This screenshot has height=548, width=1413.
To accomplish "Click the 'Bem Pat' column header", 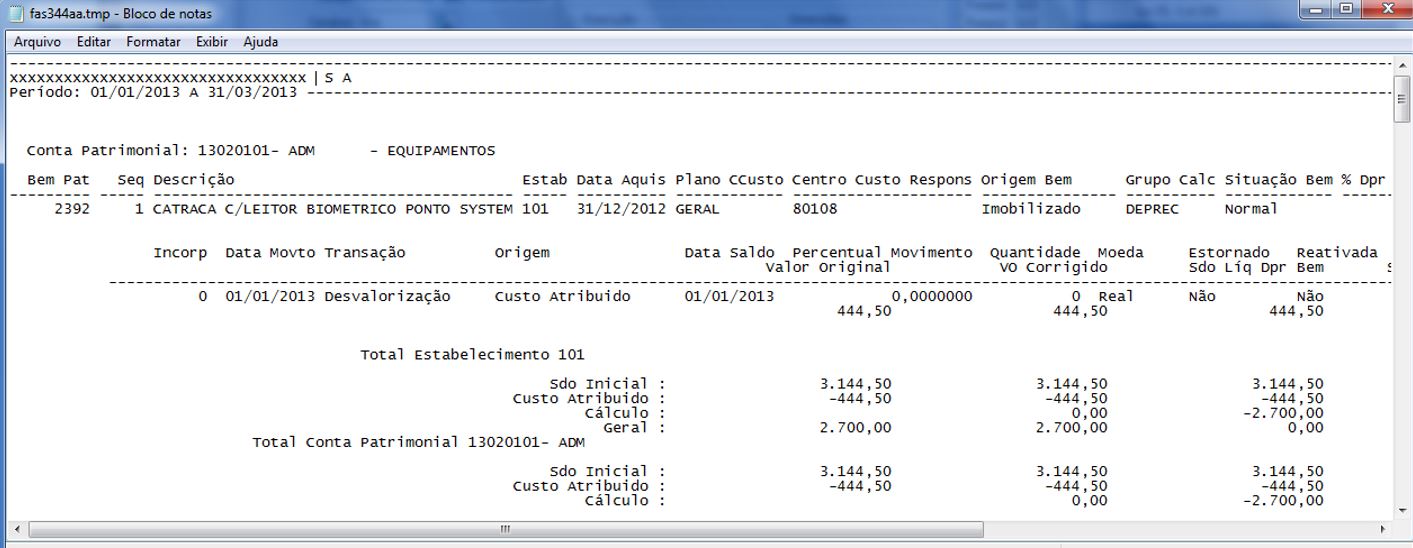I will (58, 180).
